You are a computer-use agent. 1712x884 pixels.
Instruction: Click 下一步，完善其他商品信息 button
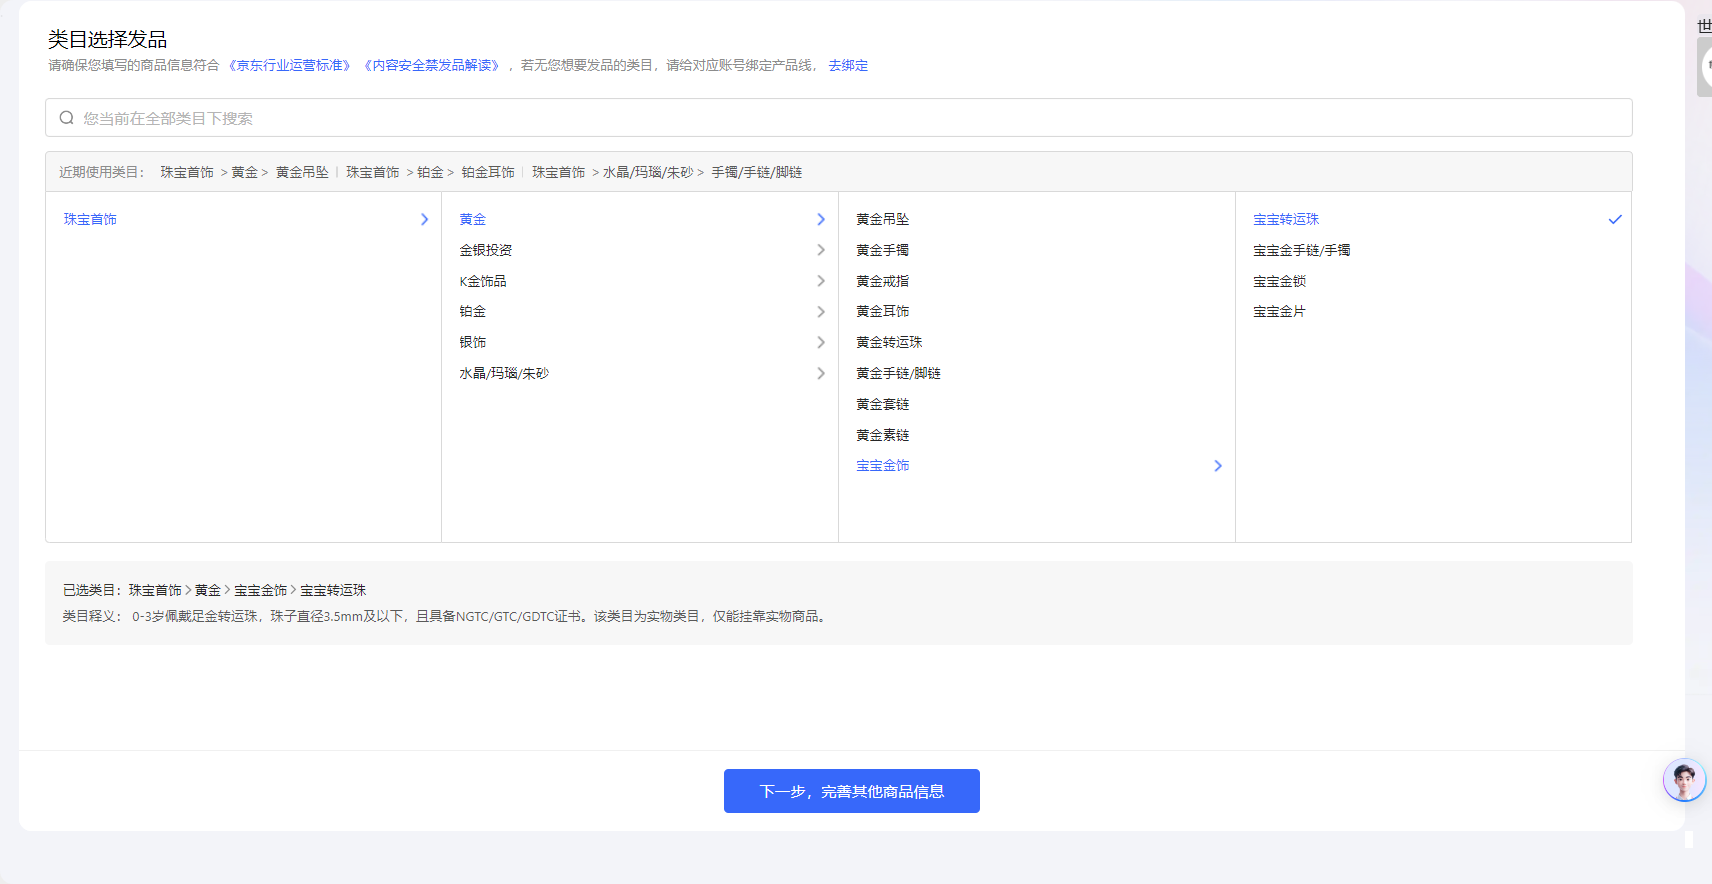(851, 791)
